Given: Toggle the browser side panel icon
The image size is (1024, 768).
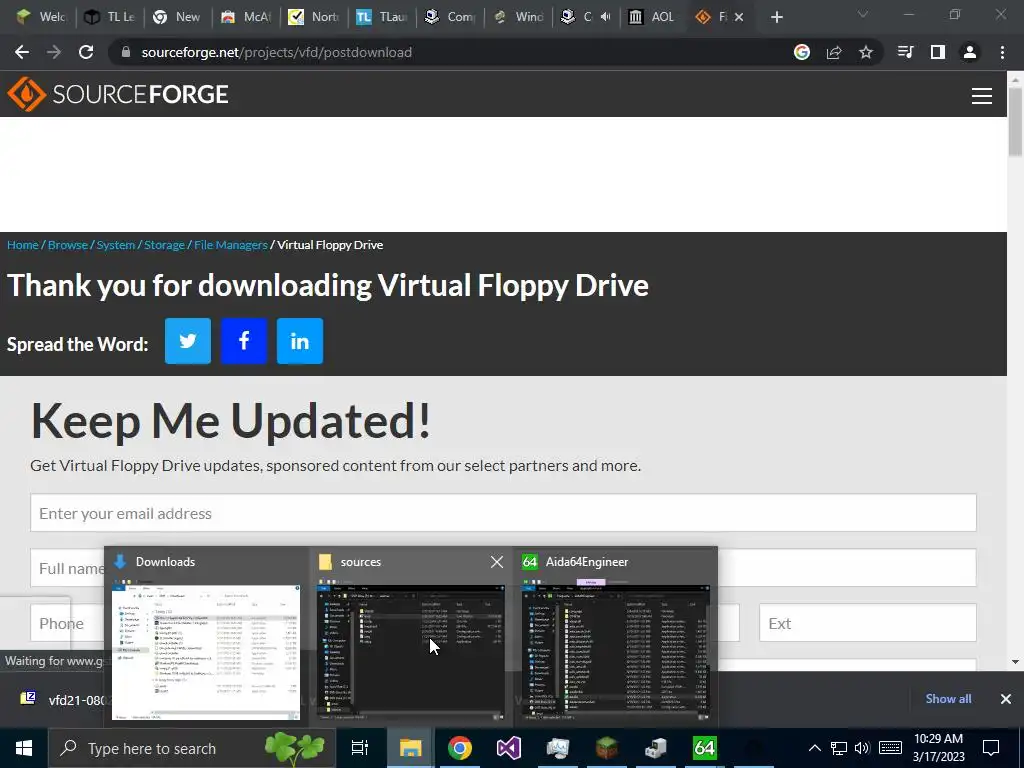Looking at the screenshot, I should click(938, 52).
